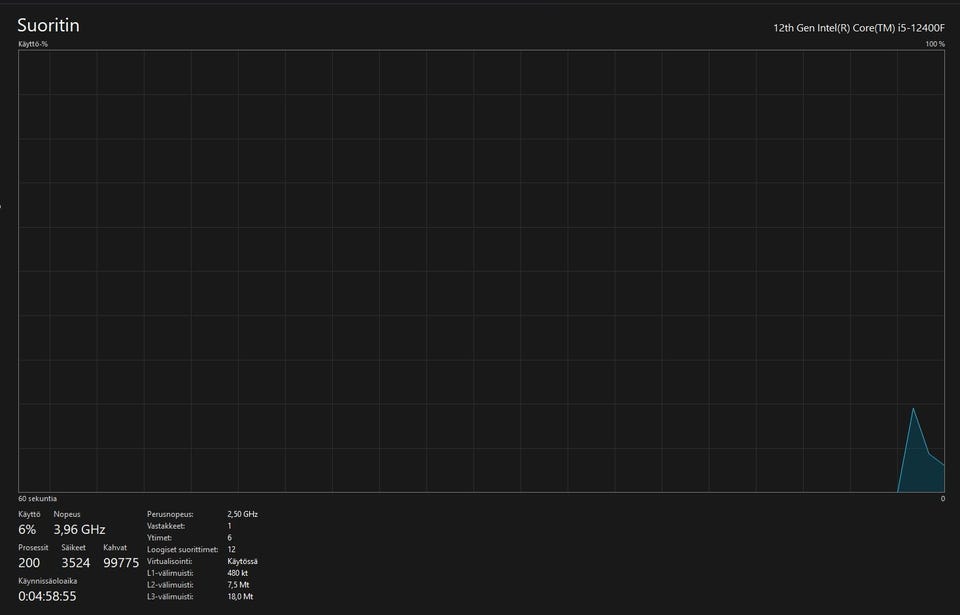This screenshot has height=615, width=960.
Task: Click the "100 %" graph scale label
Action: (935, 44)
